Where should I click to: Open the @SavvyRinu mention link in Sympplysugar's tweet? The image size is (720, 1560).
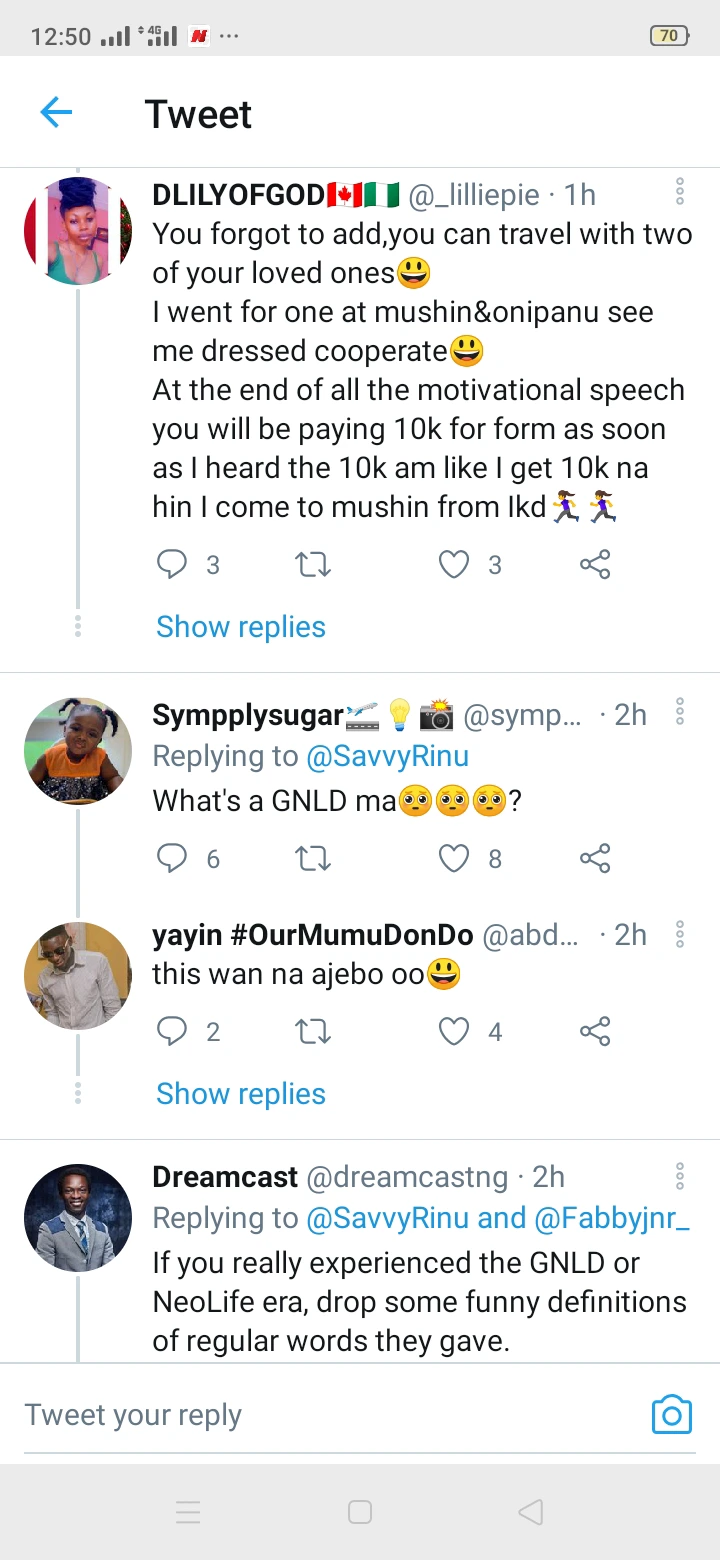point(387,756)
